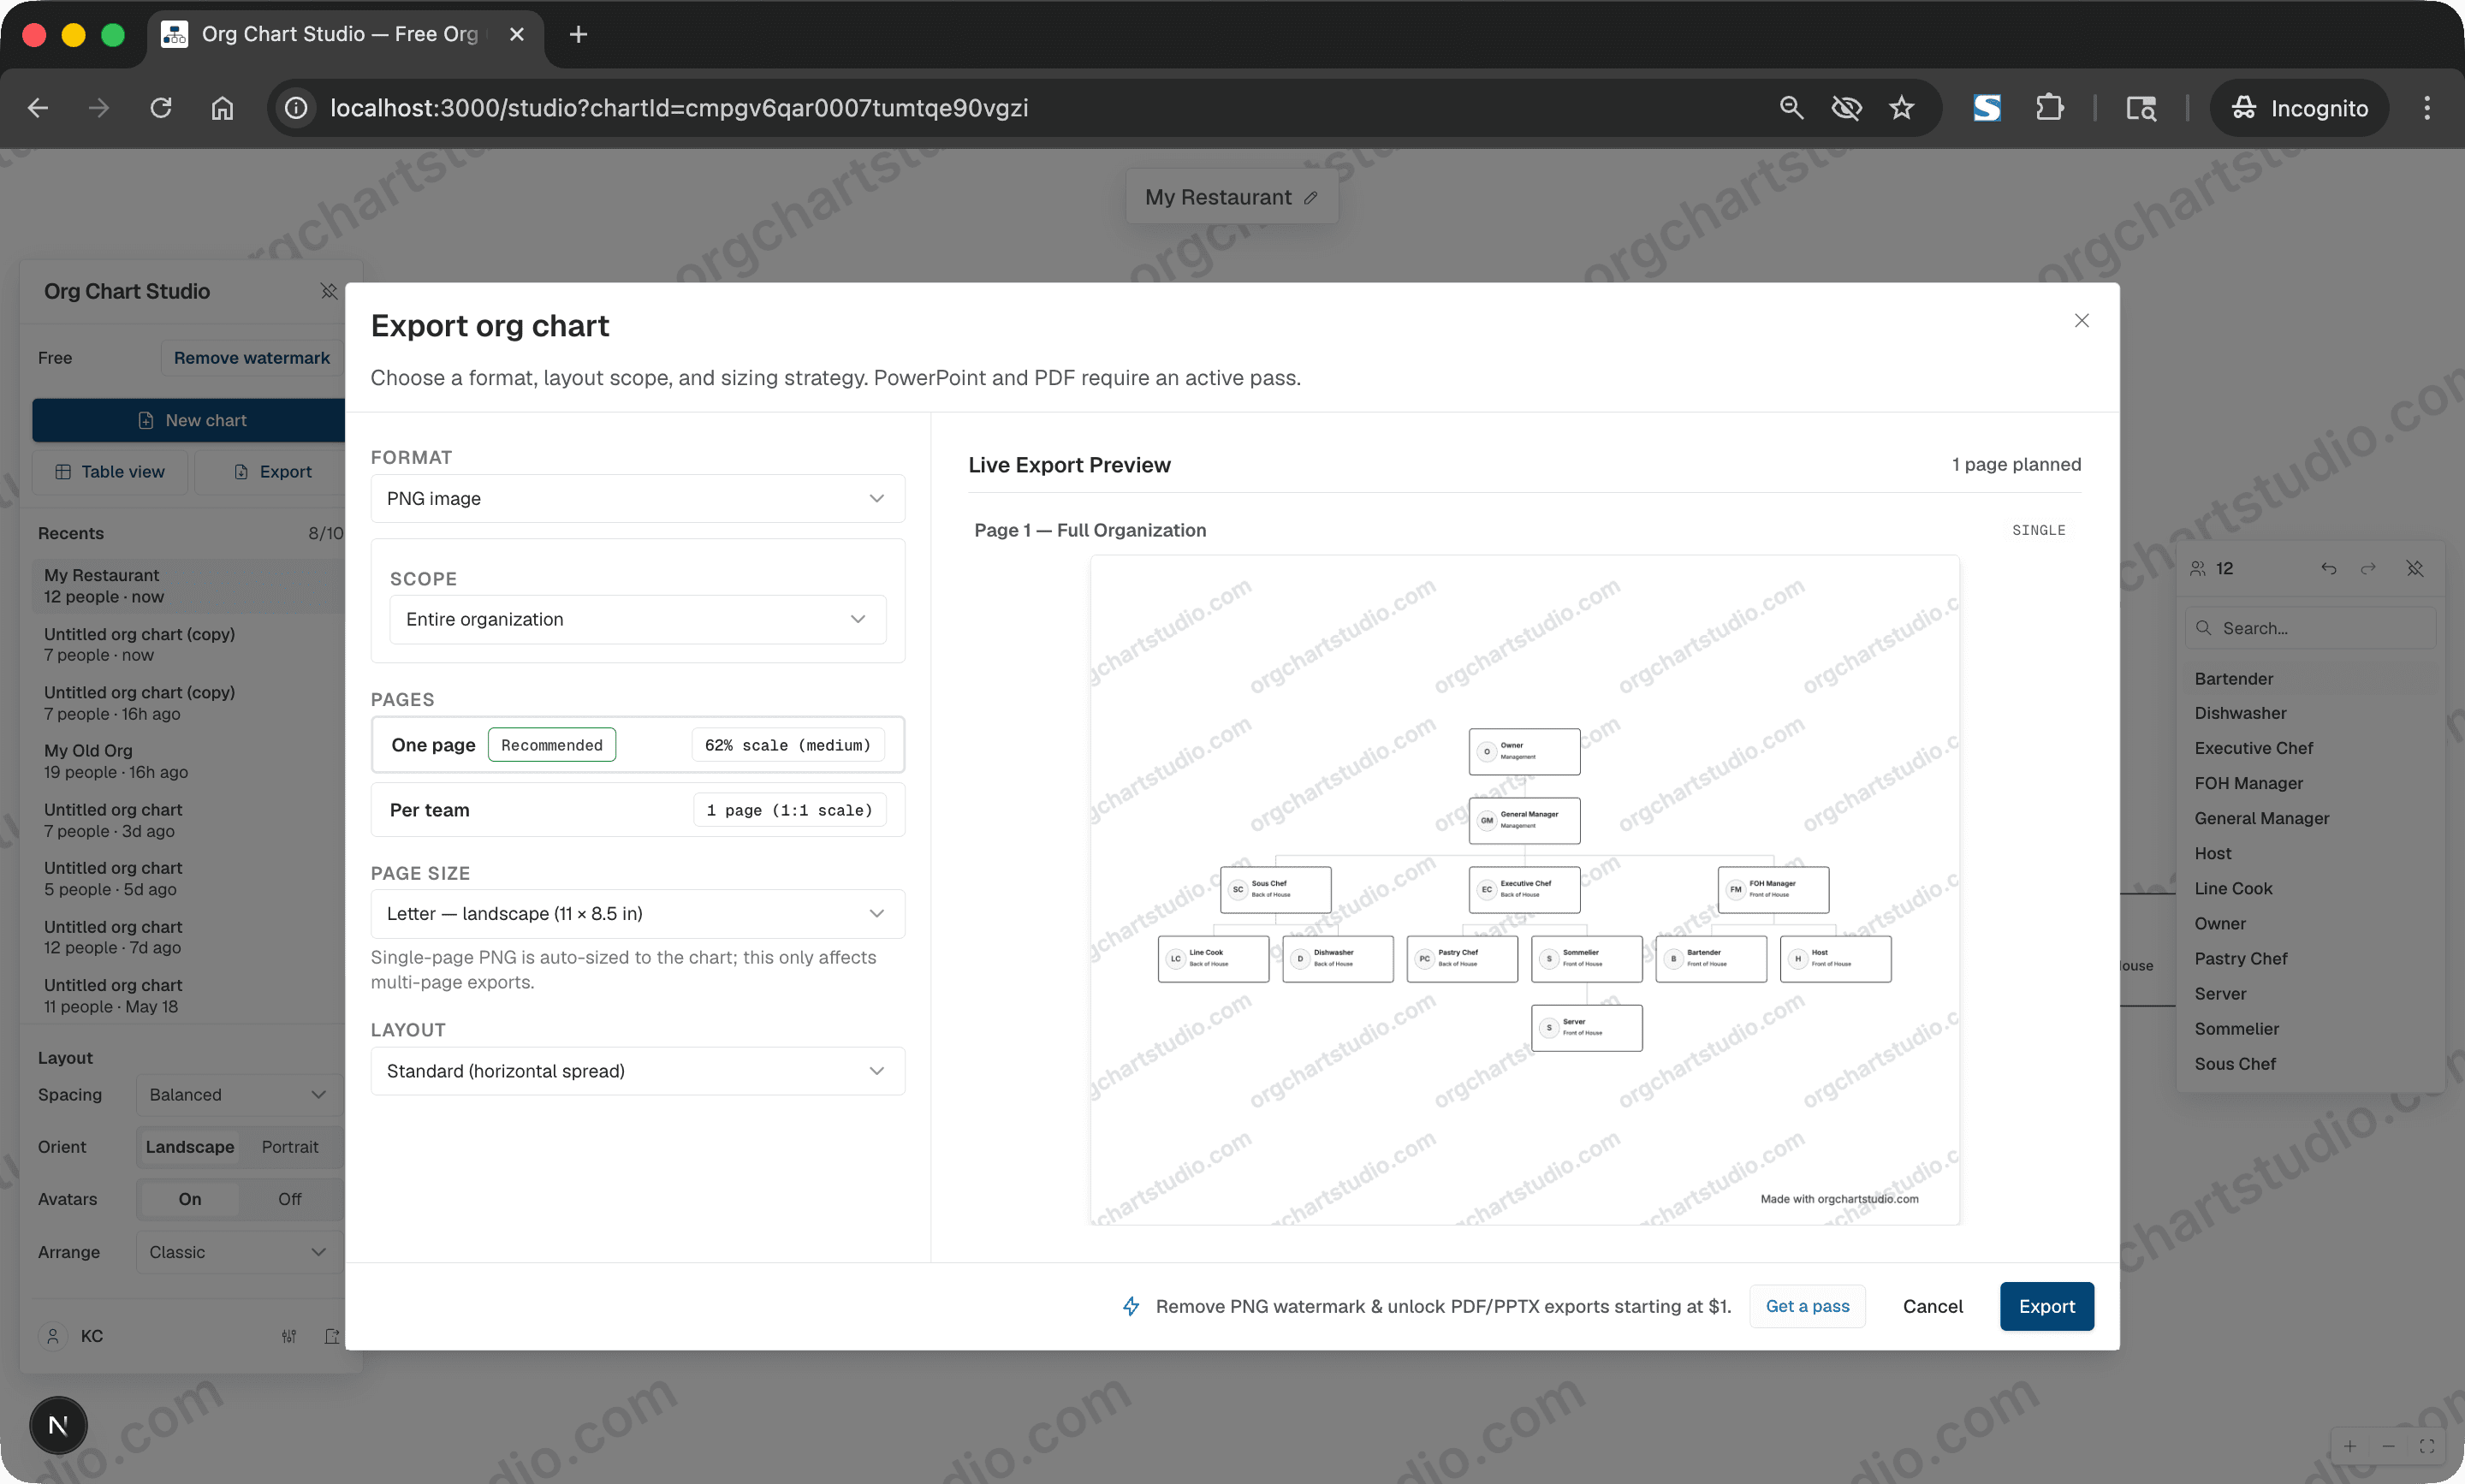The image size is (2465, 1484).
Task: Select the Per team pages option
Action: [x=637, y=810]
